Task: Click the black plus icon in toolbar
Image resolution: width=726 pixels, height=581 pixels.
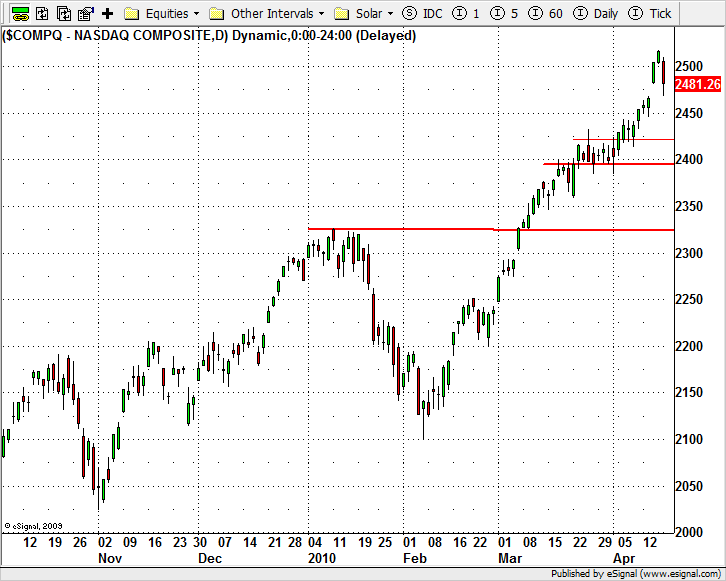Action: 107,13
